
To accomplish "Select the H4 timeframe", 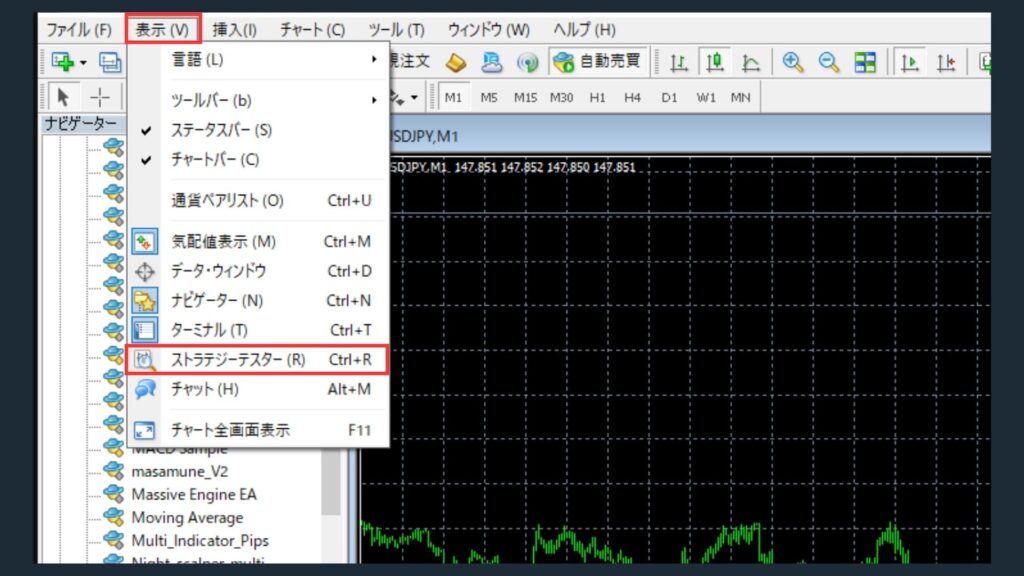I will click(x=632, y=97).
